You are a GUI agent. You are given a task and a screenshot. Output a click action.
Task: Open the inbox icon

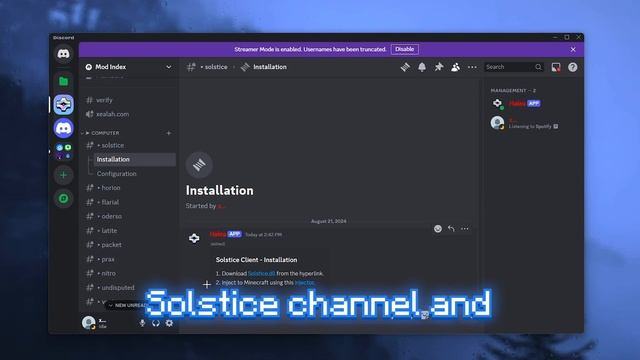click(556, 67)
